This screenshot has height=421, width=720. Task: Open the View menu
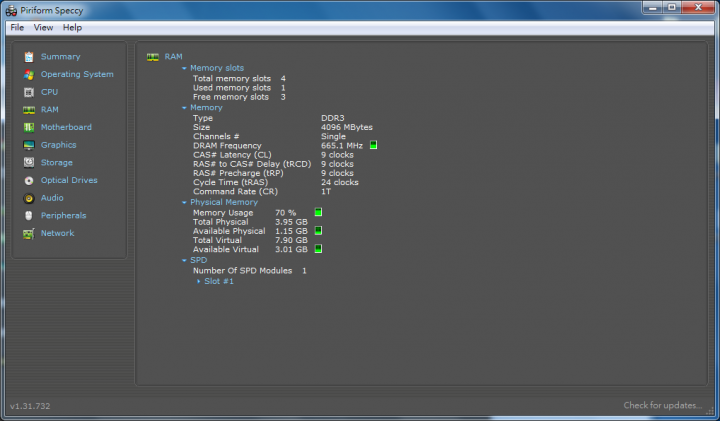pos(43,28)
